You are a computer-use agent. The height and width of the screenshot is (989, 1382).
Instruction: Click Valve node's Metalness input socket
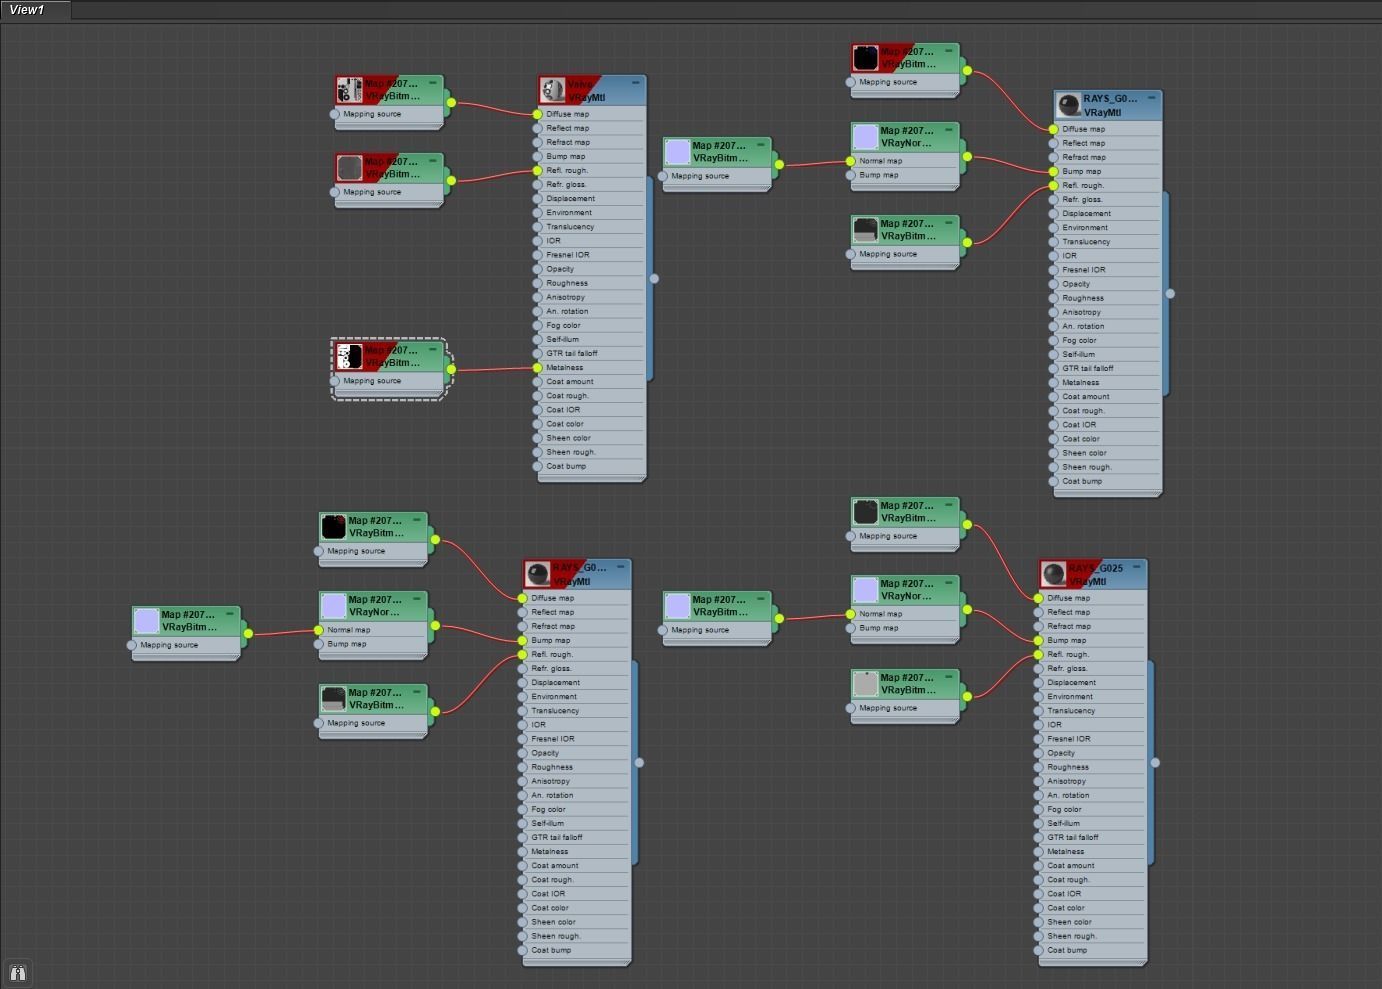point(537,367)
